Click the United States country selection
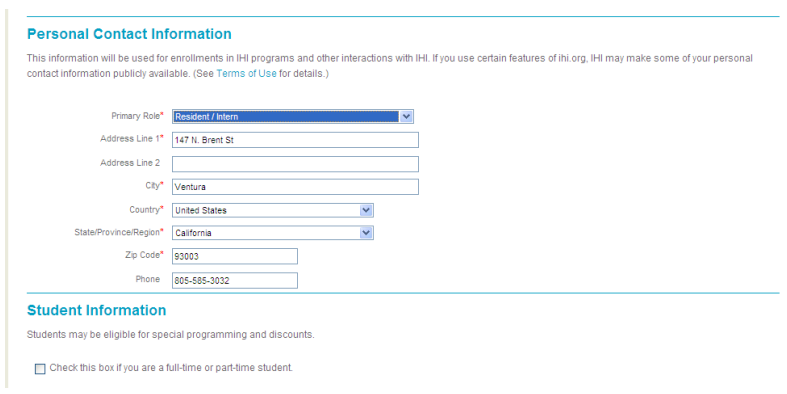 273,210
